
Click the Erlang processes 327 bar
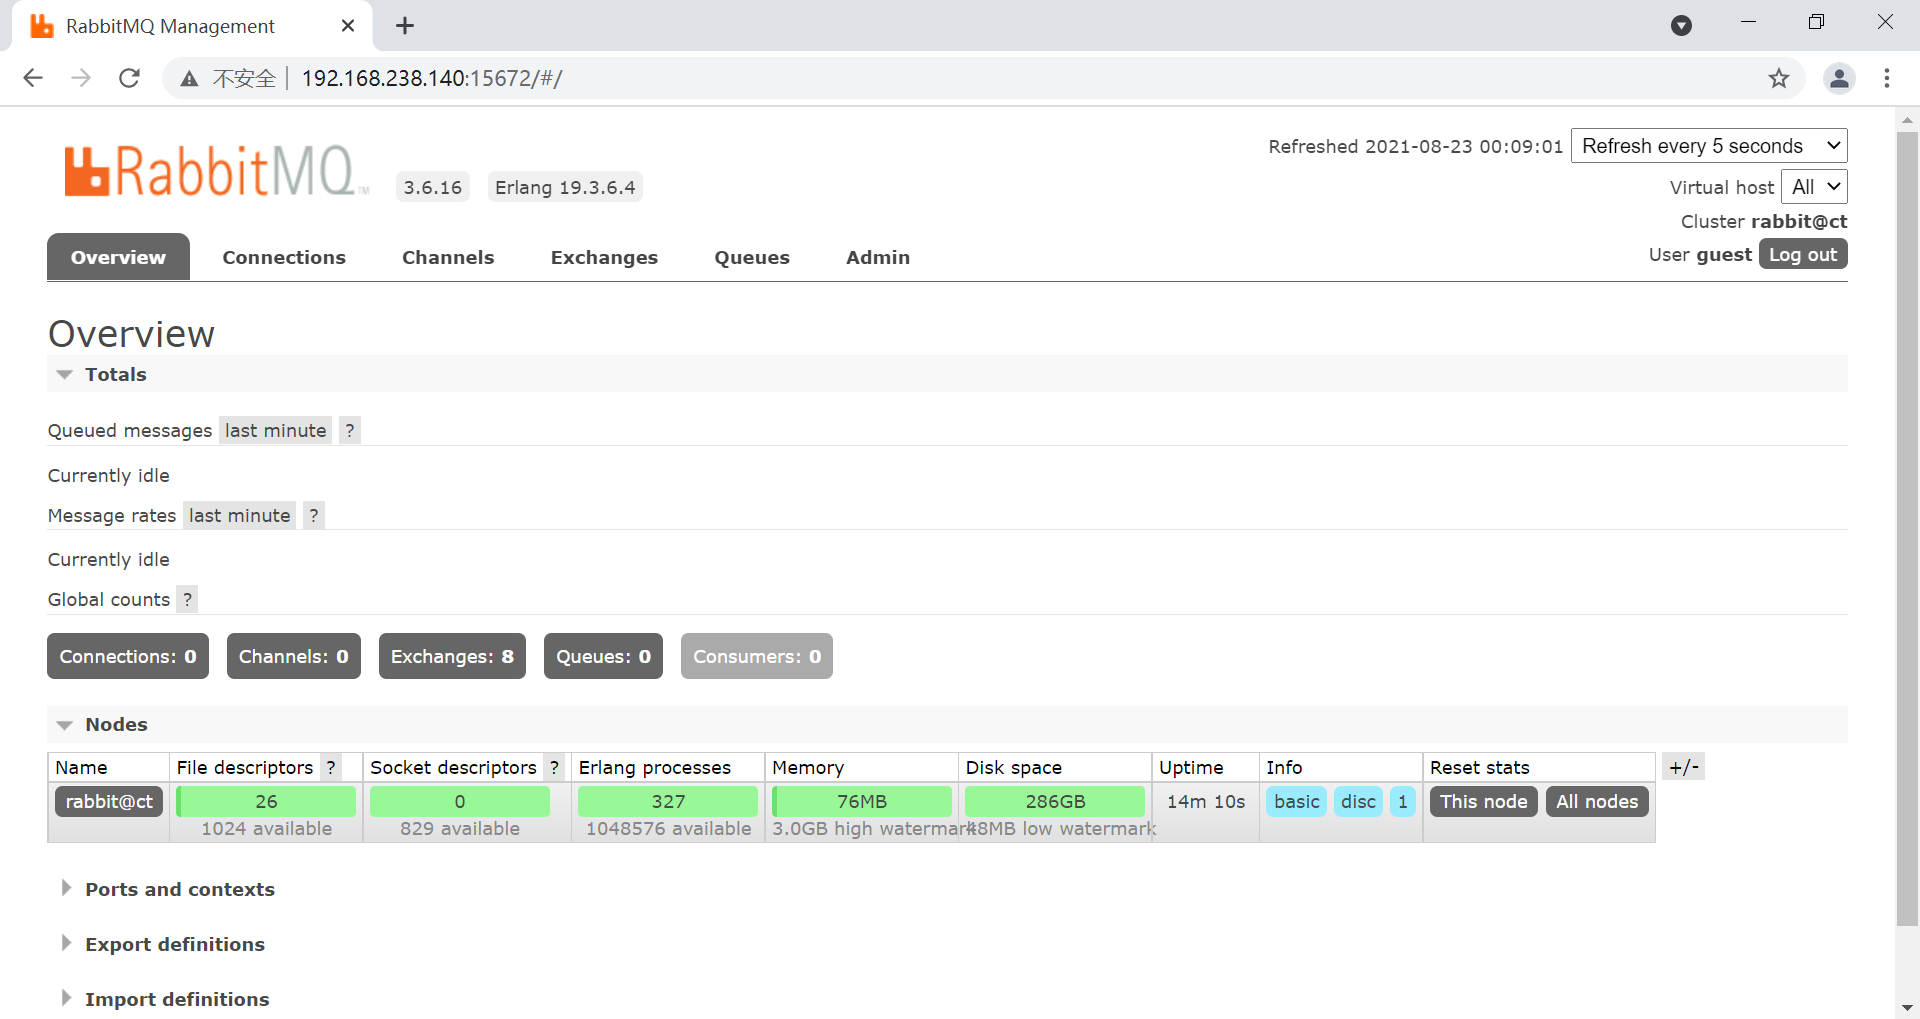tap(668, 802)
